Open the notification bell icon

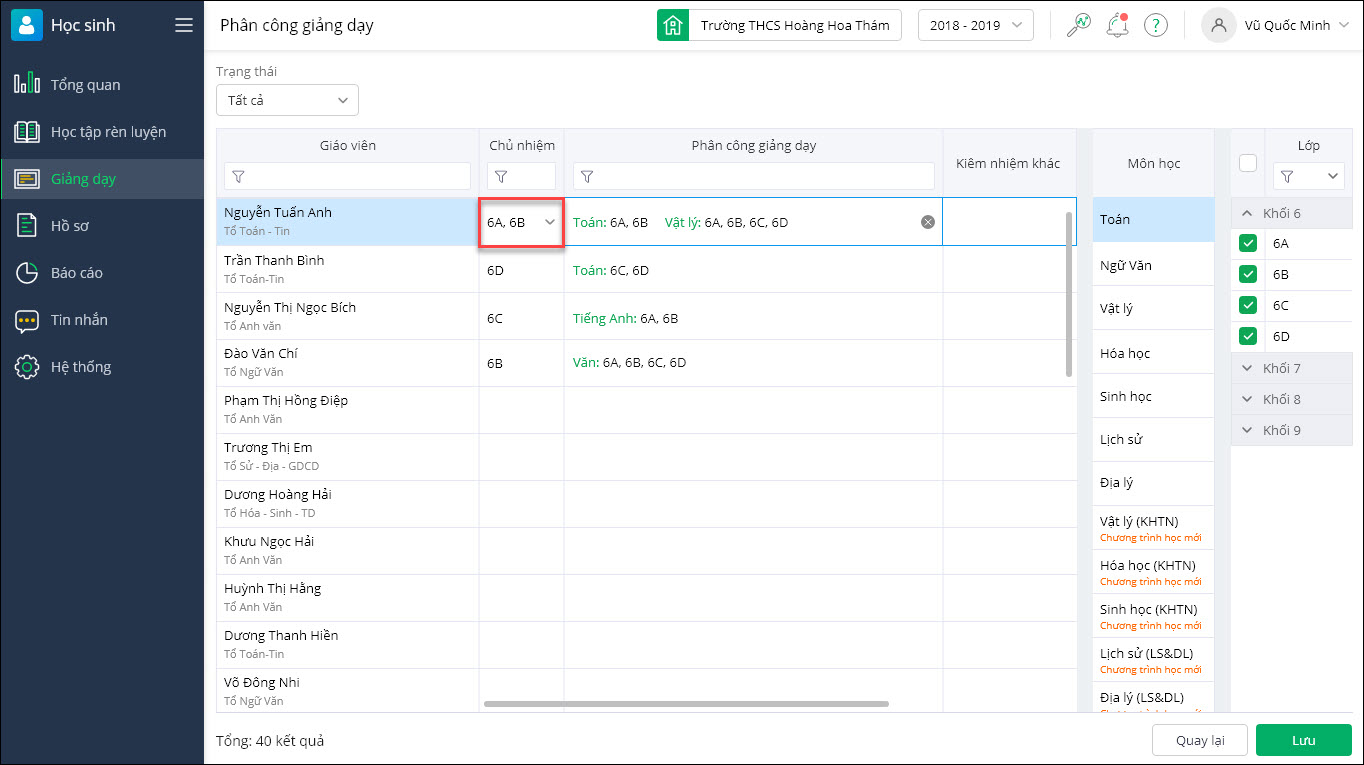click(1117, 26)
